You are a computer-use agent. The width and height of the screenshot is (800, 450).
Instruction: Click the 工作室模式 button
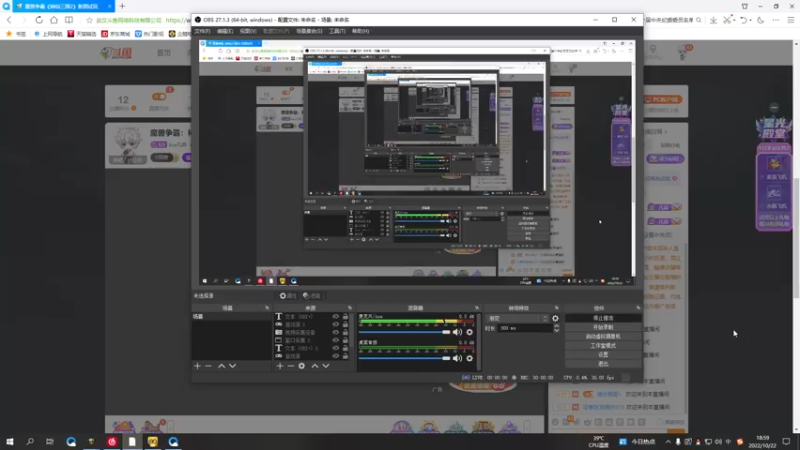(603, 345)
